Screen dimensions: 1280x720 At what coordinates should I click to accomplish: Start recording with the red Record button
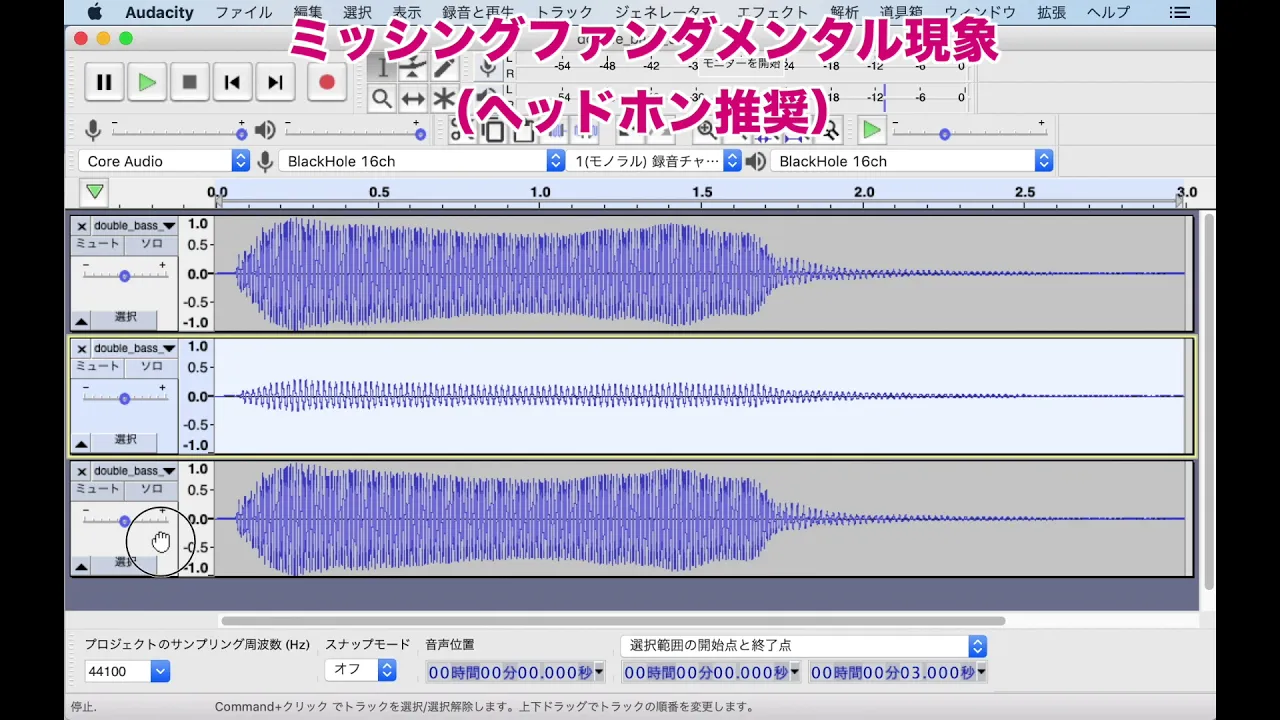tap(327, 82)
